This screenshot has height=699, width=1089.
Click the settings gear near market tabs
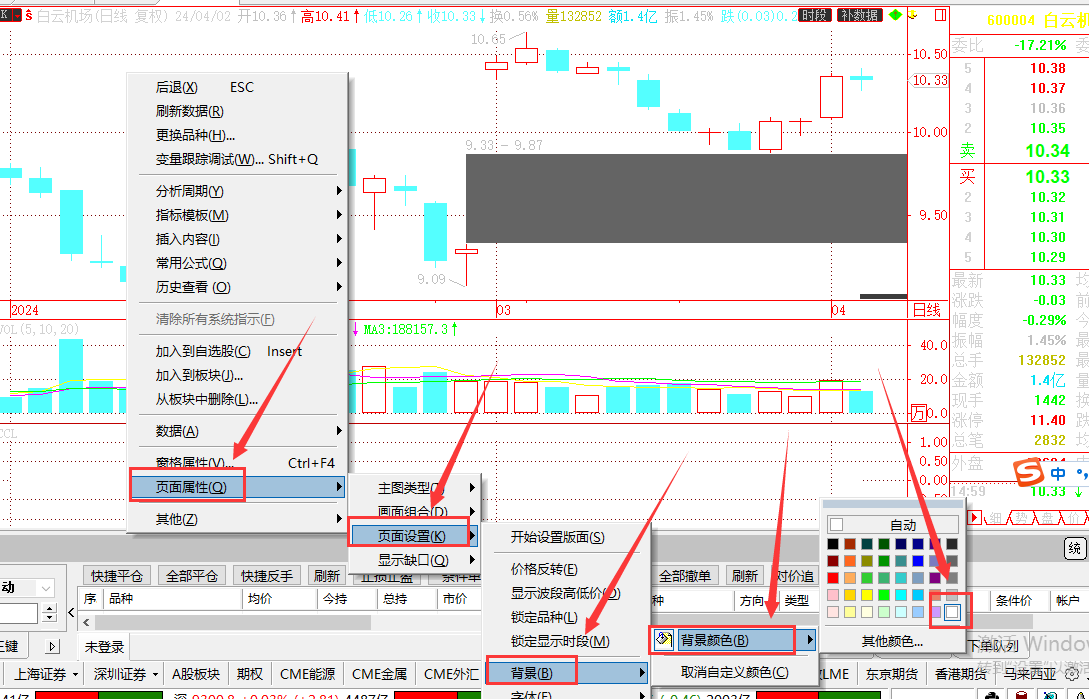pos(1072,673)
